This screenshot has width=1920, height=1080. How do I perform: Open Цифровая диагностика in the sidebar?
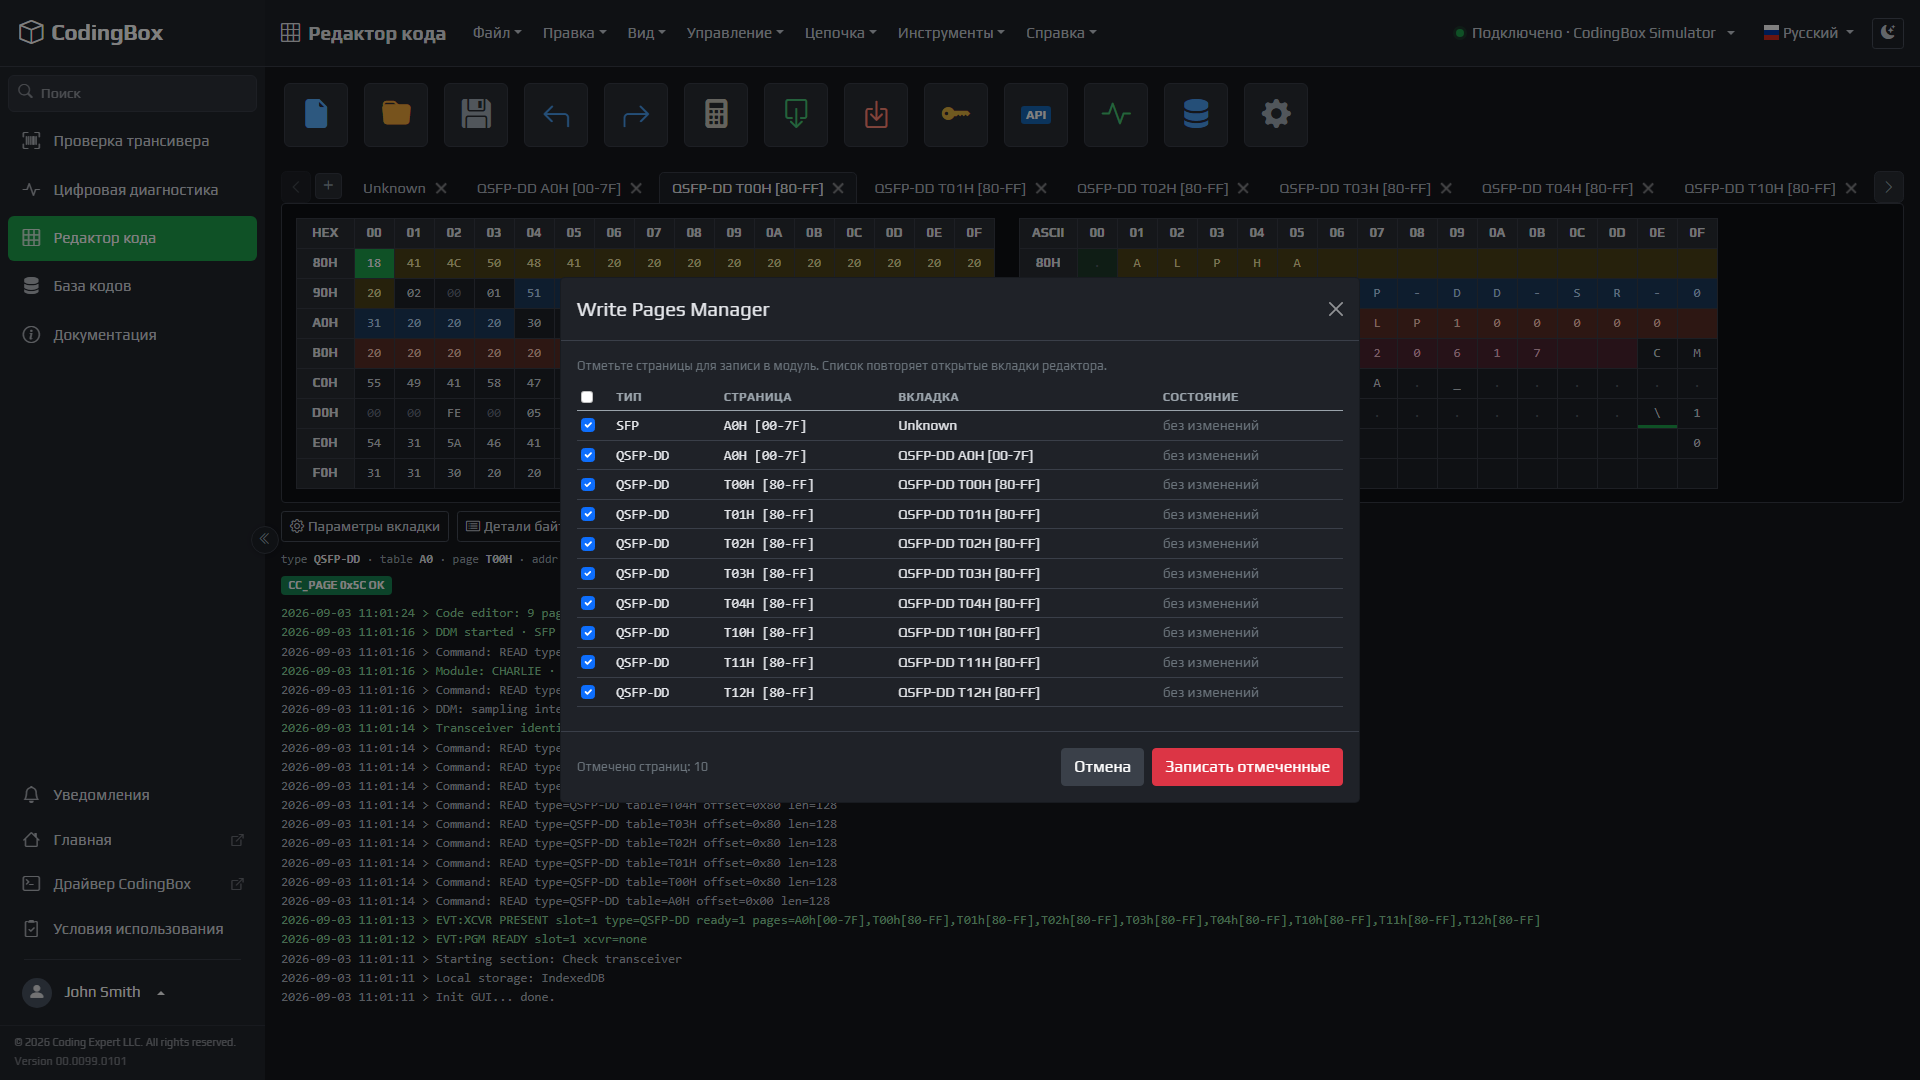pyautogui.click(x=132, y=190)
